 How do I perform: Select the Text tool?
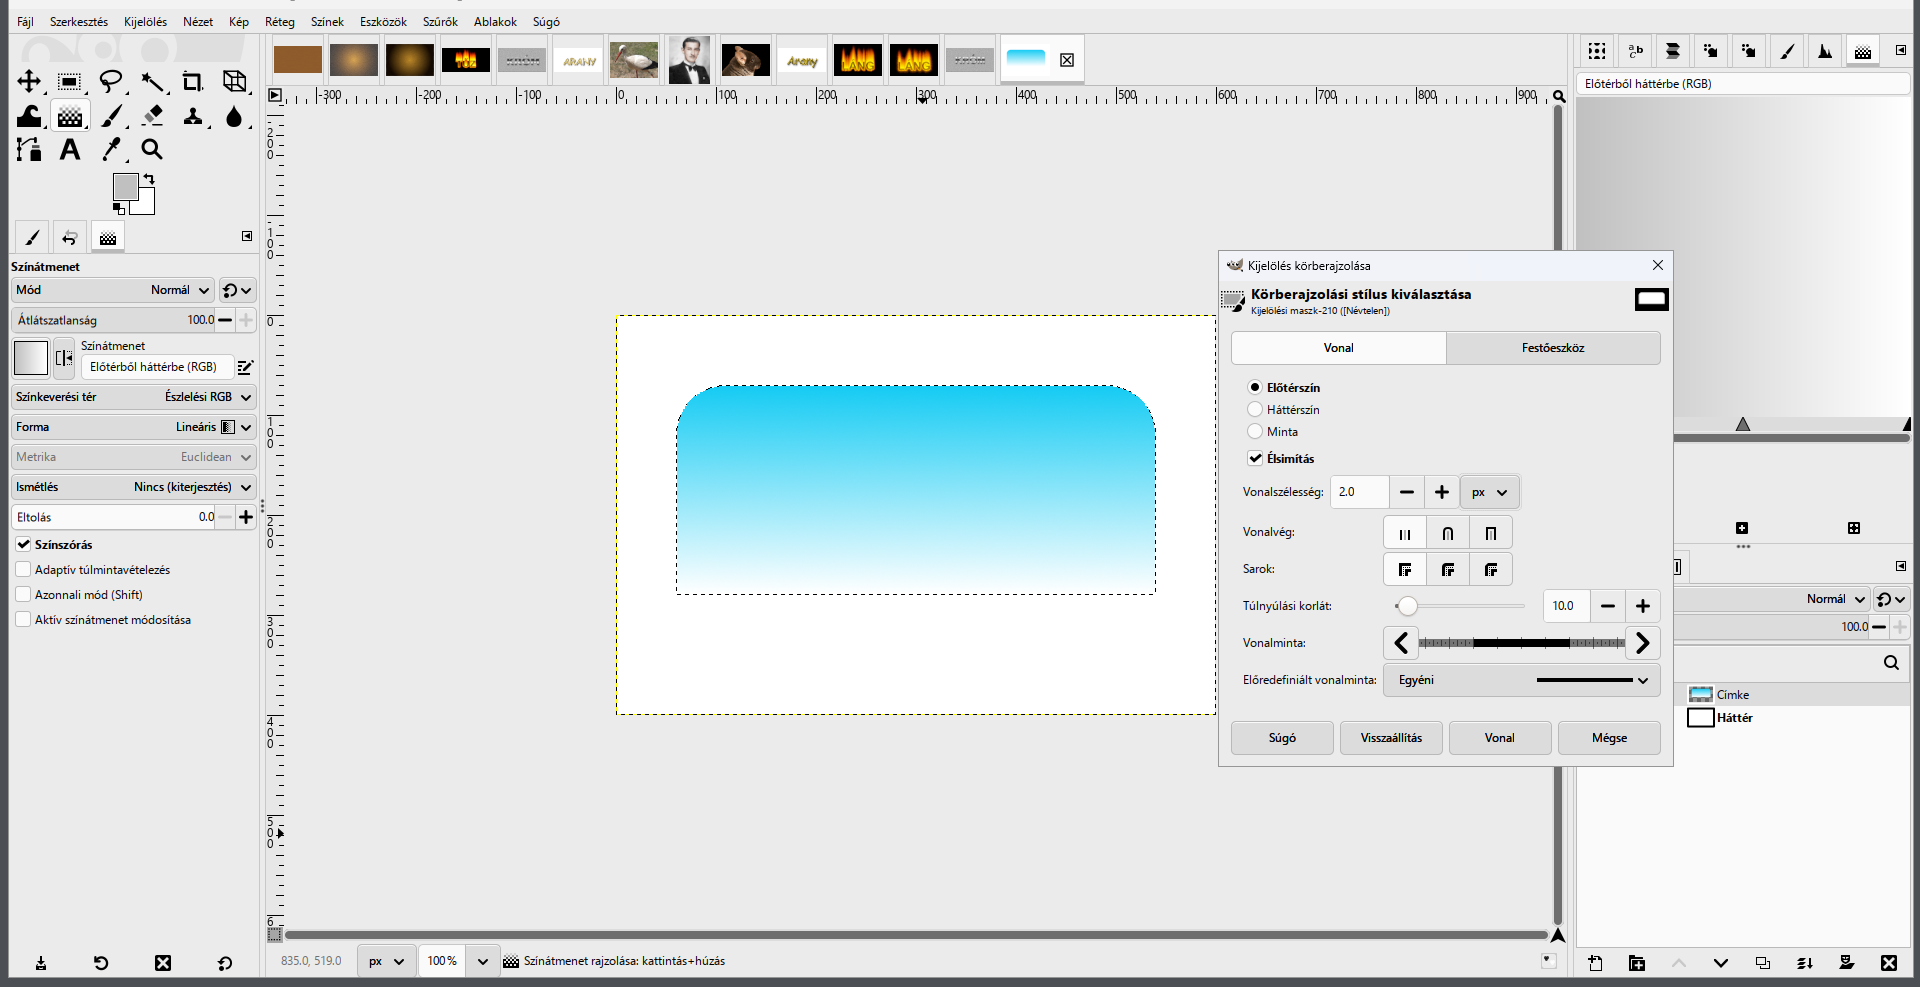(70, 150)
